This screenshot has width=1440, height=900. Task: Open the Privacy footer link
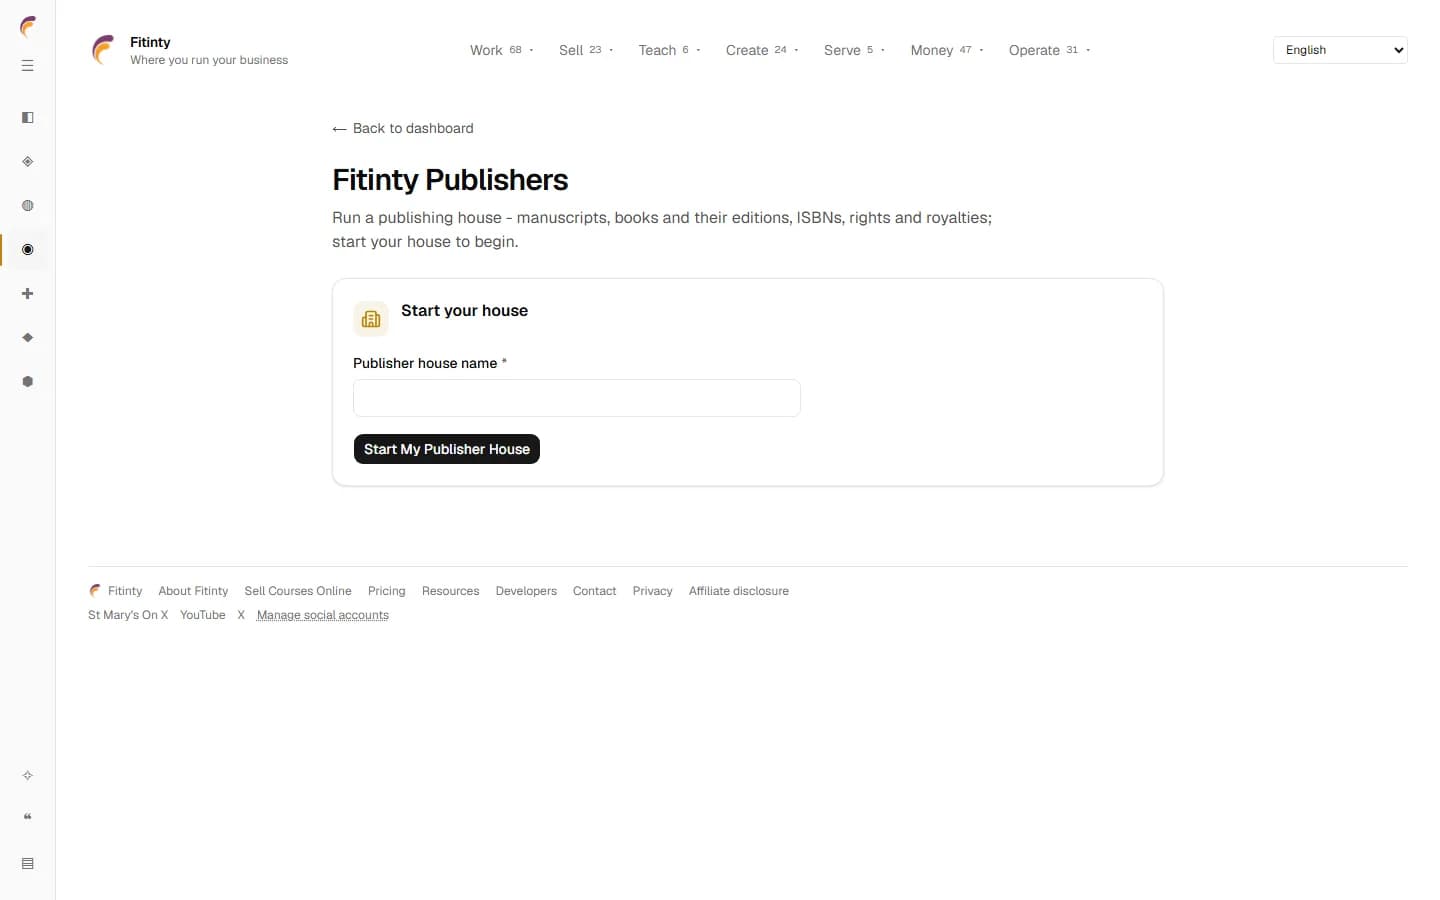[653, 591]
